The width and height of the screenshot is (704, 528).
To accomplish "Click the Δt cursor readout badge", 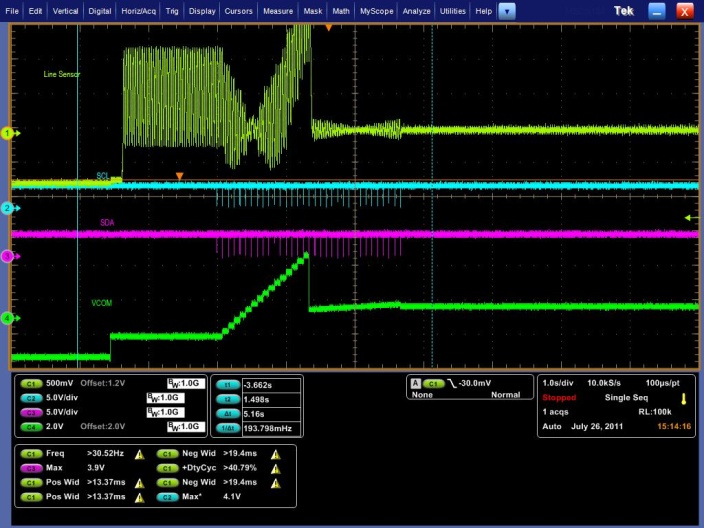I will 228,412.
